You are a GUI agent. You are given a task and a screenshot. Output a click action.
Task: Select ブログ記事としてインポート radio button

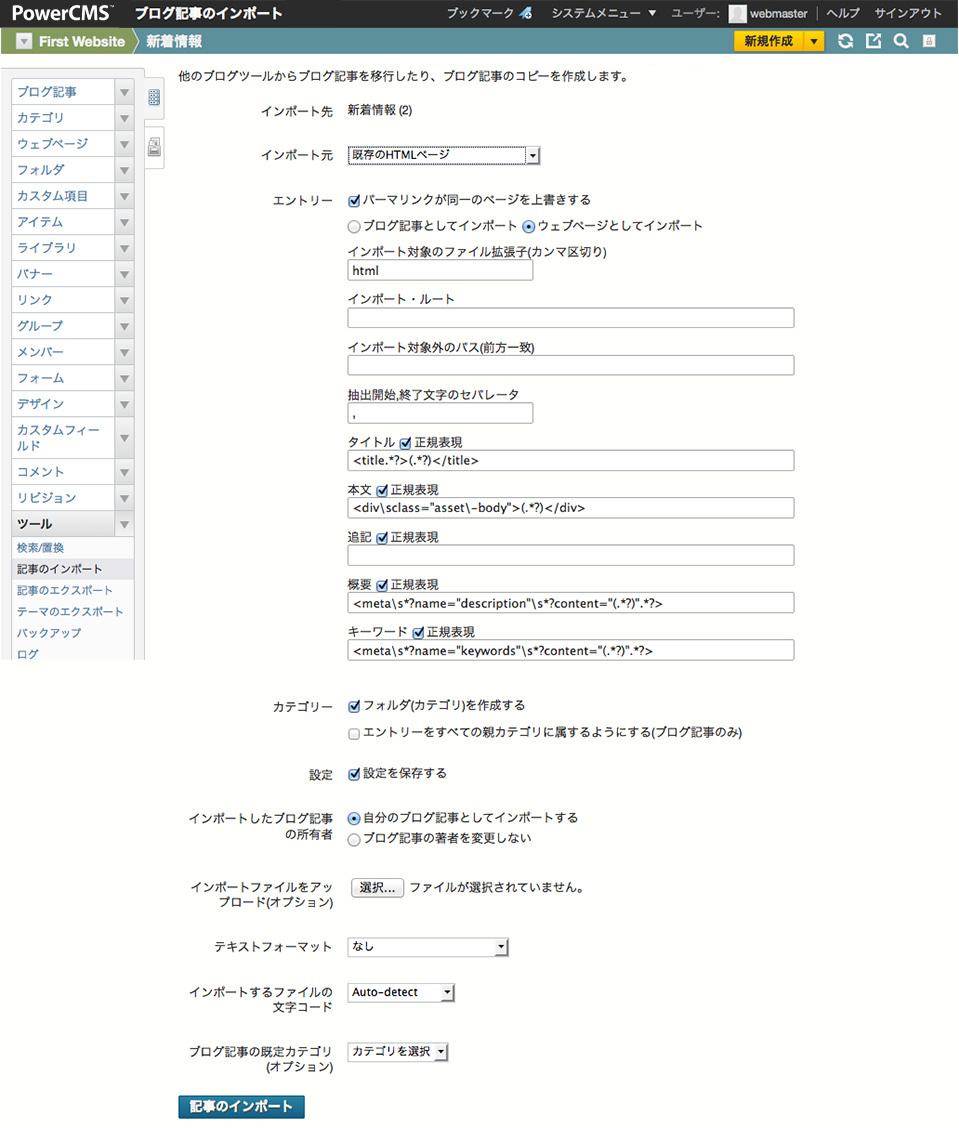coord(354,227)
